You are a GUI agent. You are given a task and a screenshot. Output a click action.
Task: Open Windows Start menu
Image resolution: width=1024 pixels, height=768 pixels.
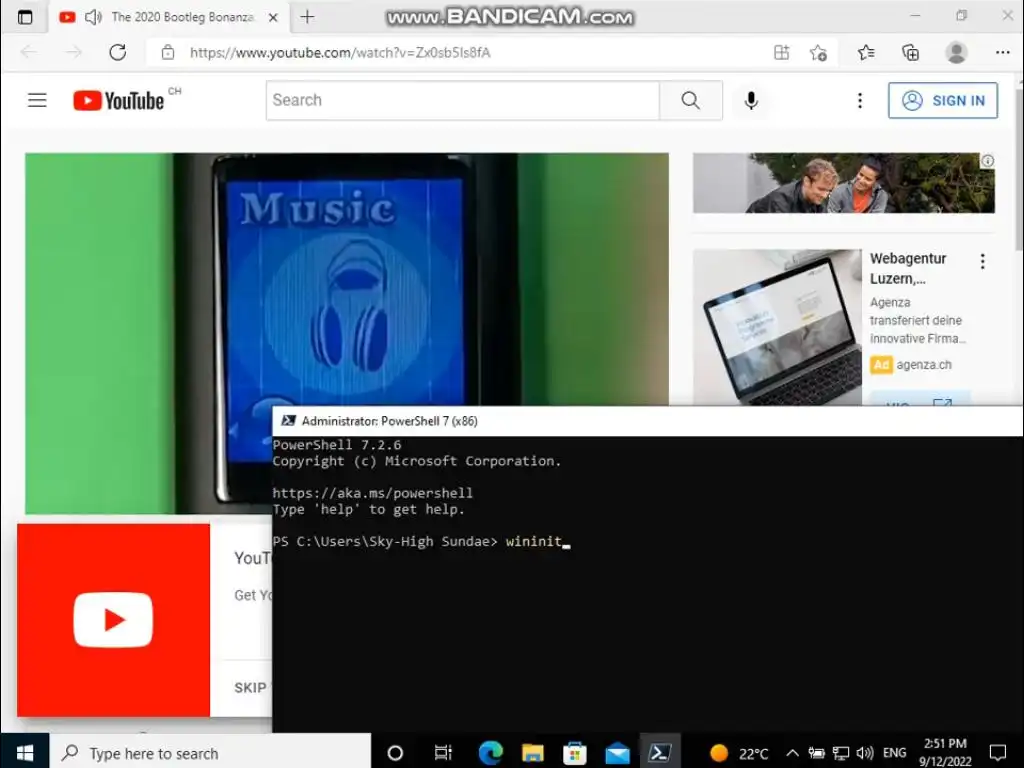point(25,753)
